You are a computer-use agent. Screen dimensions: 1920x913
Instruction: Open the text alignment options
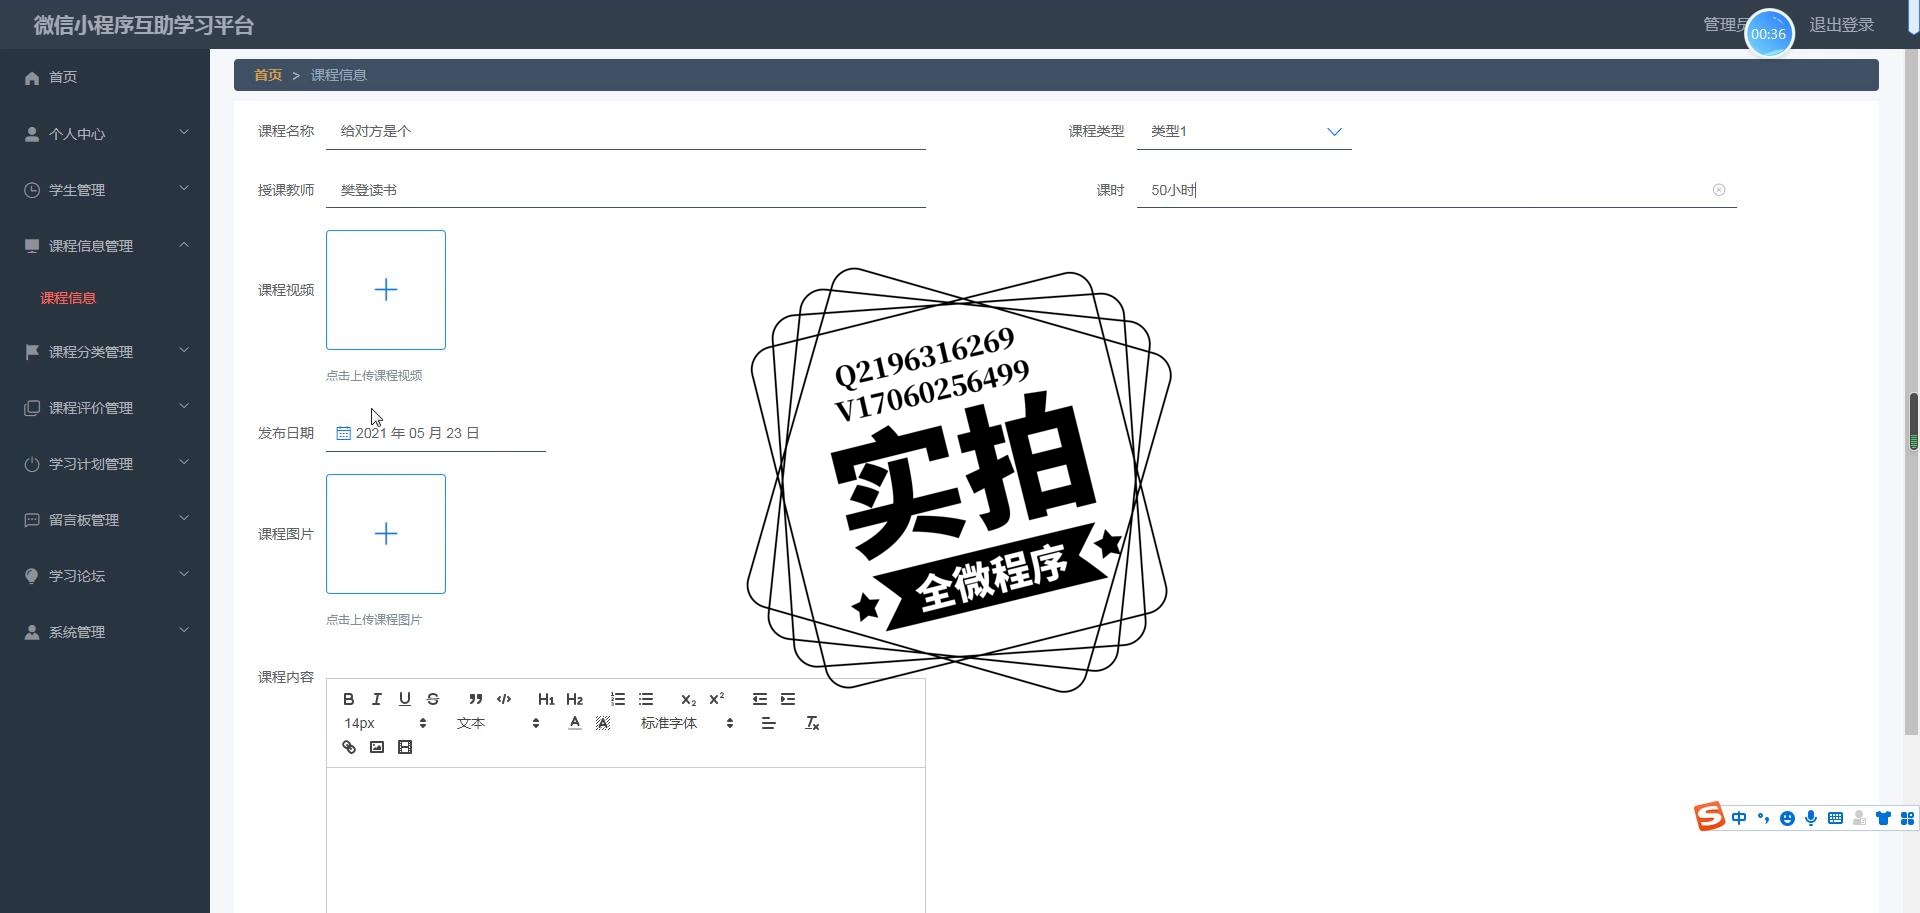769,723
